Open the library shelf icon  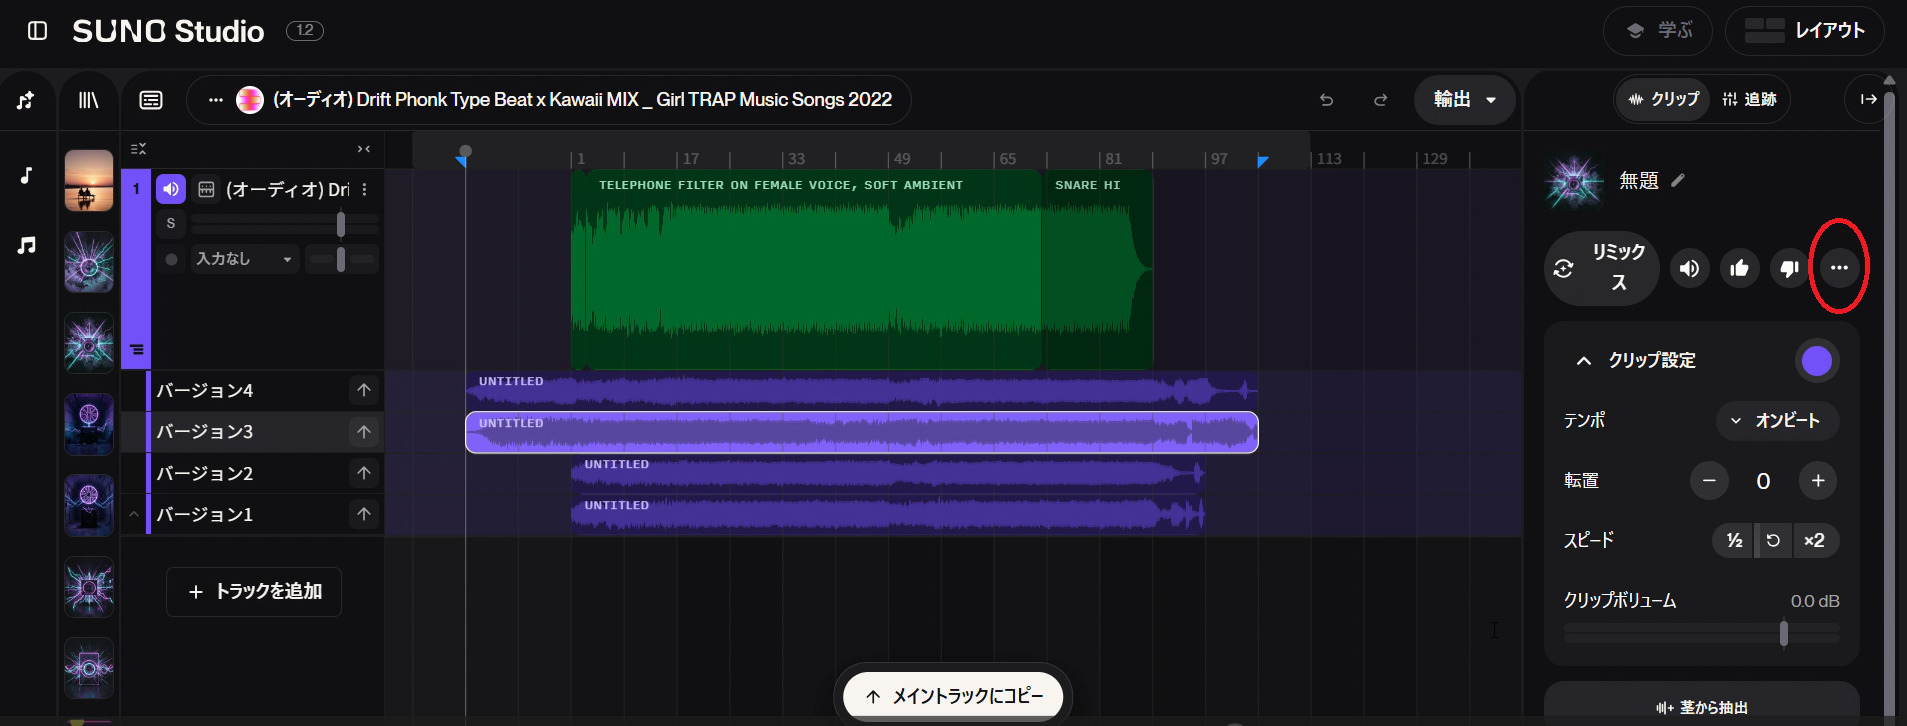[x=89, y=100]
